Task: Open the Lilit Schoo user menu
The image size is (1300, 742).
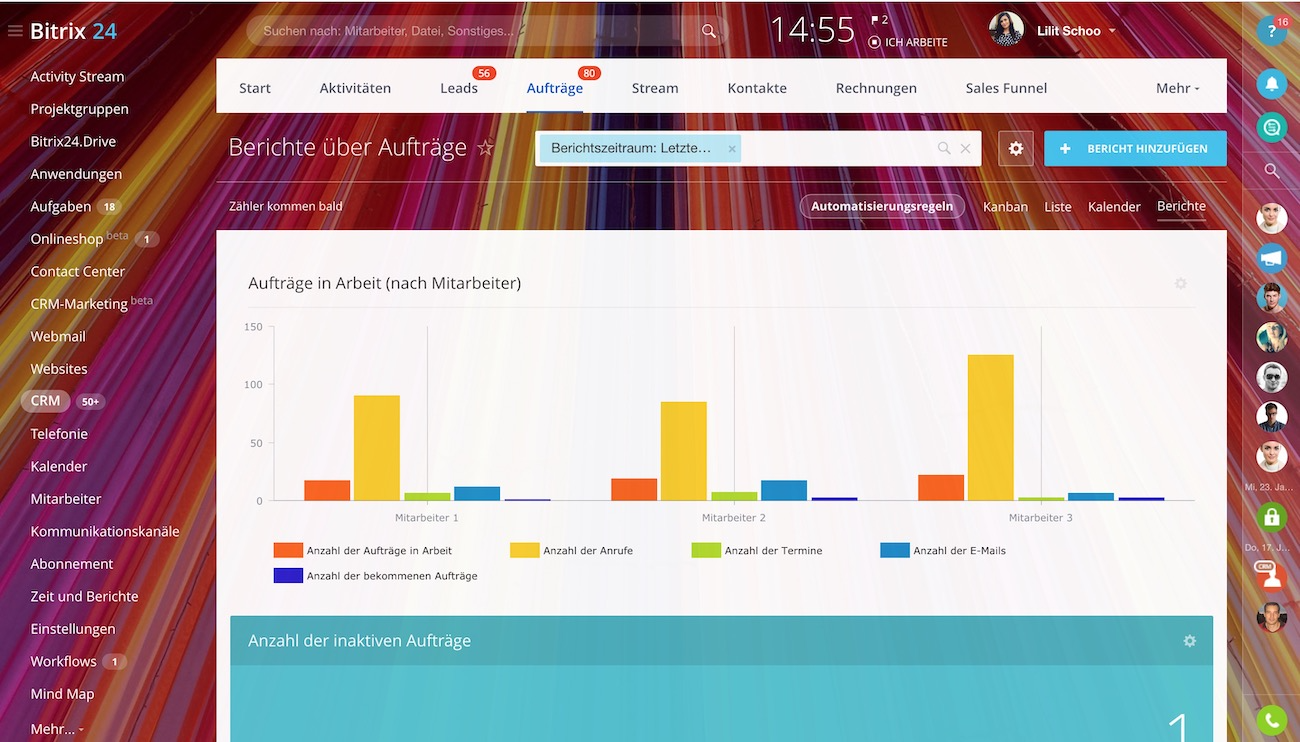Action: (x=1067, y=31)
